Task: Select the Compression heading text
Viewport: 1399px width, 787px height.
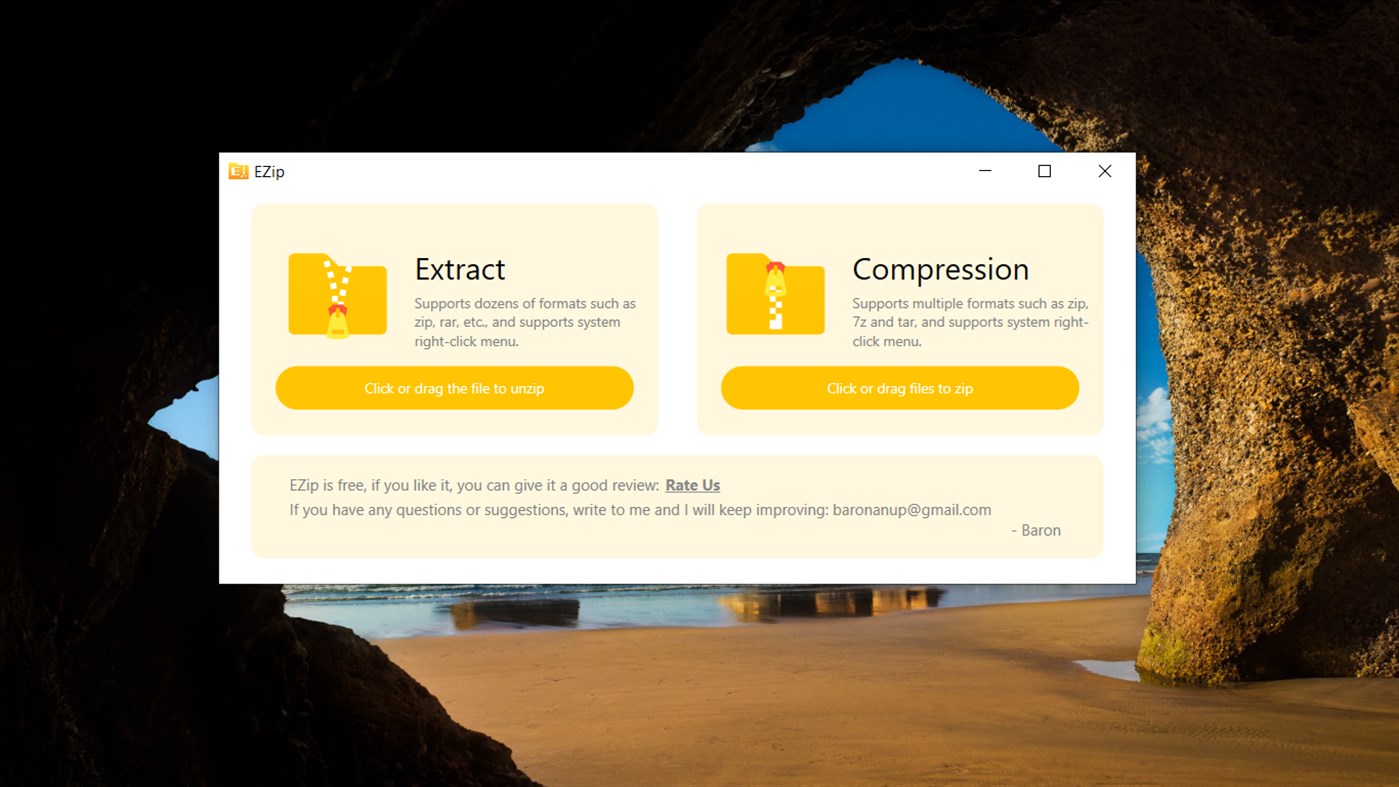Action: (x=940, y=268)
